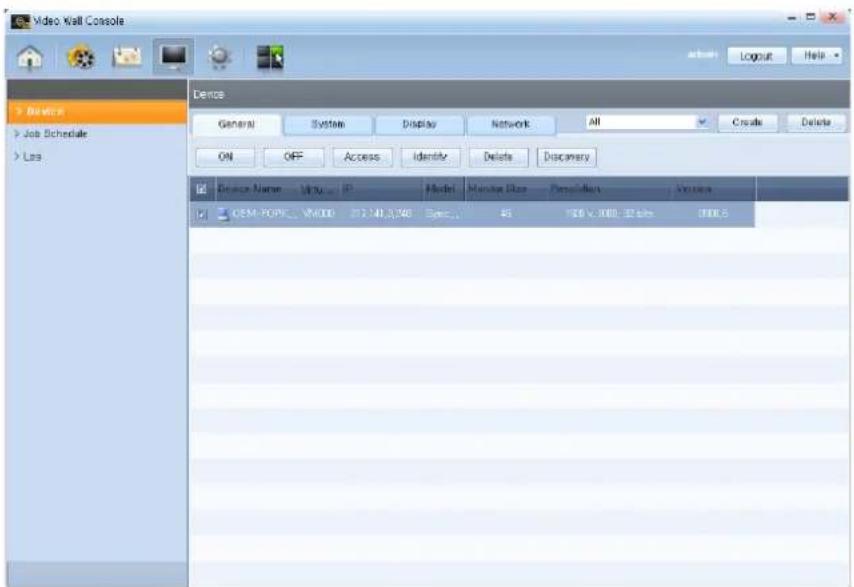Switch to the General tab
854x587 pixels.
click(236, 124)
